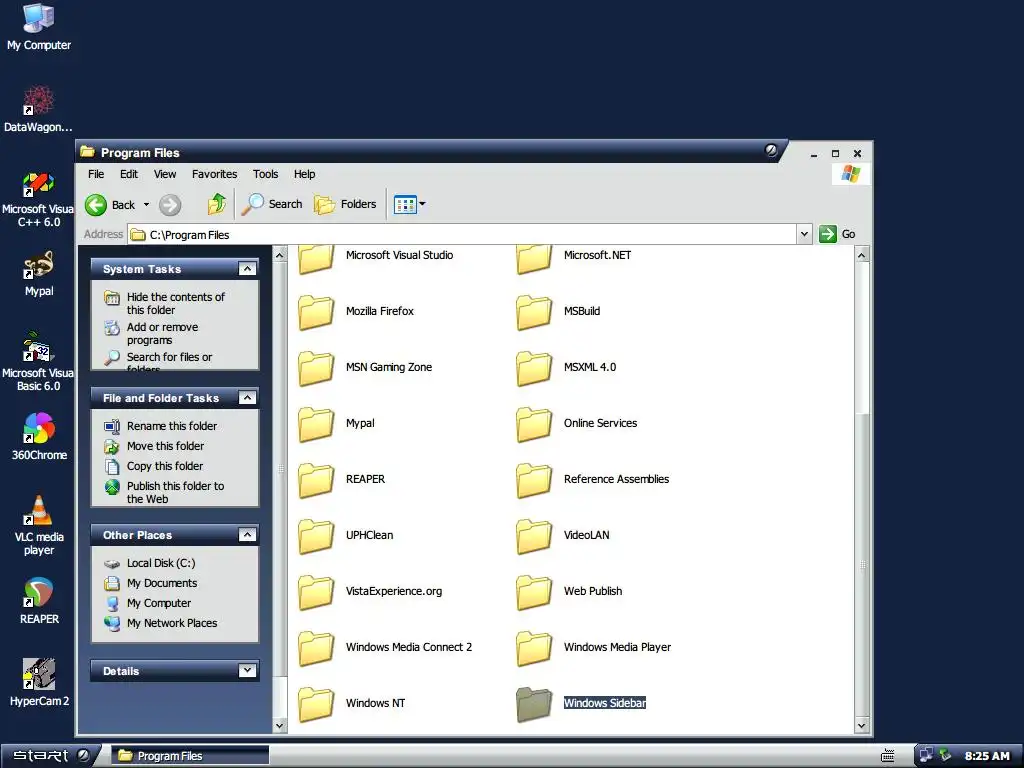Open the File menu
1024x768 pixels.
(96, 174)
